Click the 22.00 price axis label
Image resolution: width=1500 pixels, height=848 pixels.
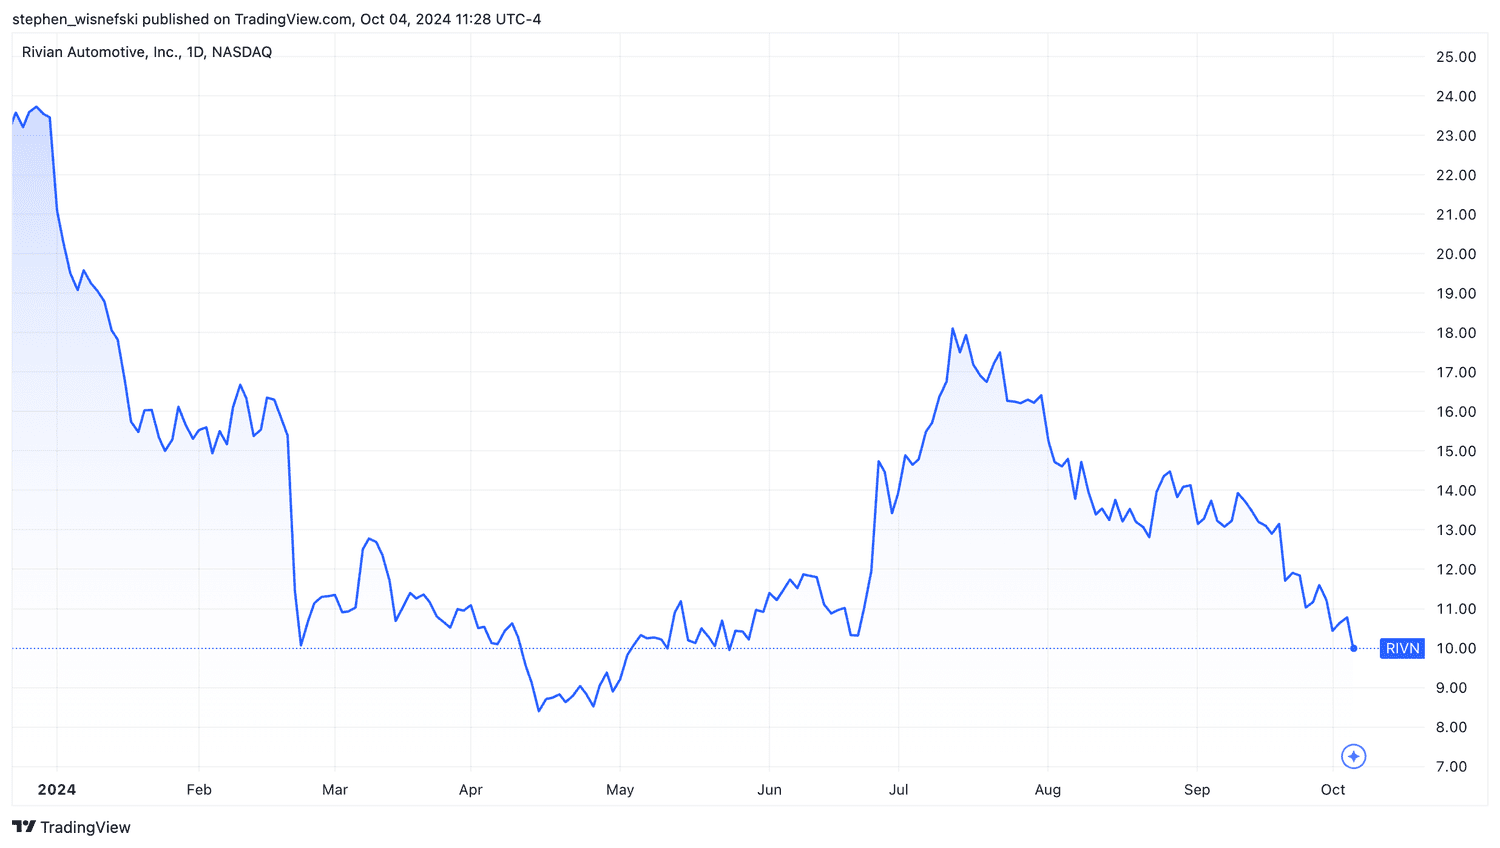[1456, 175]
